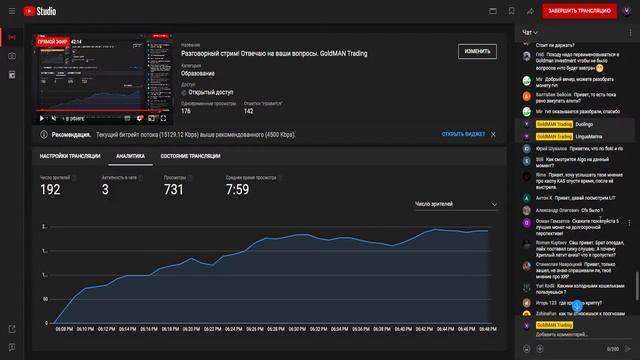This screenshot has height=360, width=640.
Task: Click the clip/window icon in top bar
Action: point(493,11)
